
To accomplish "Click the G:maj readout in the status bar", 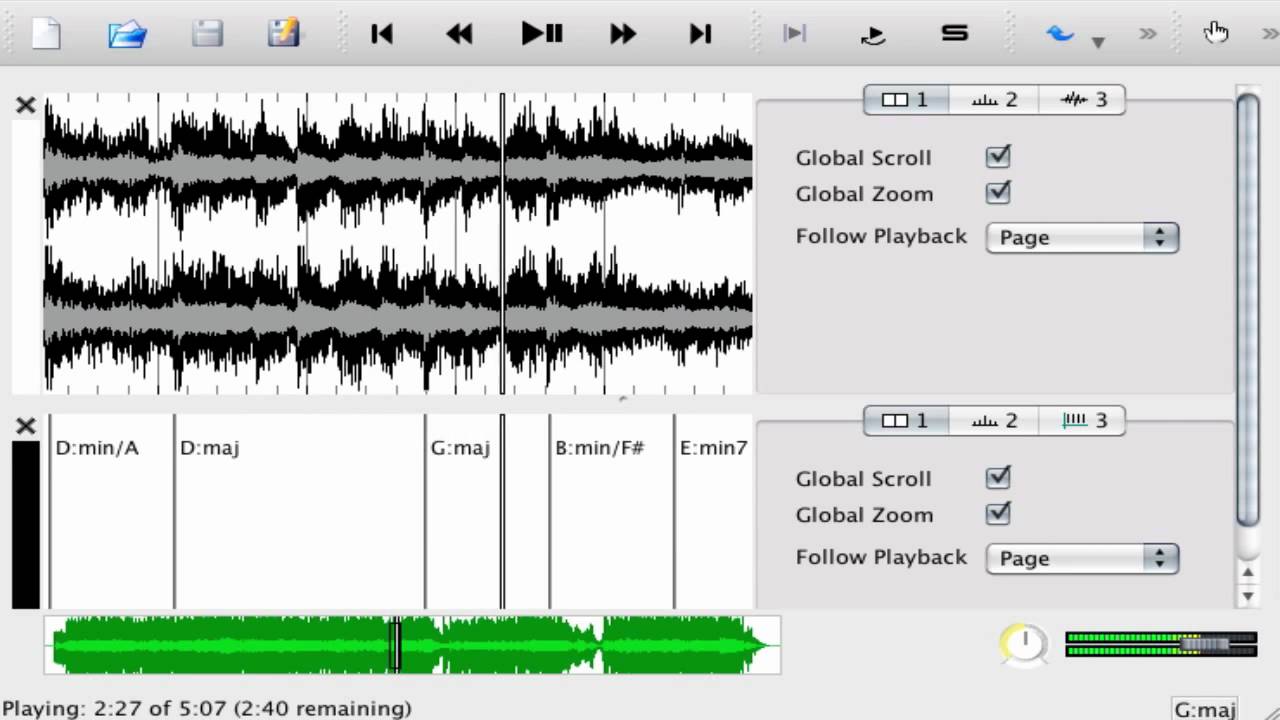I will [x=1205, y=709].
